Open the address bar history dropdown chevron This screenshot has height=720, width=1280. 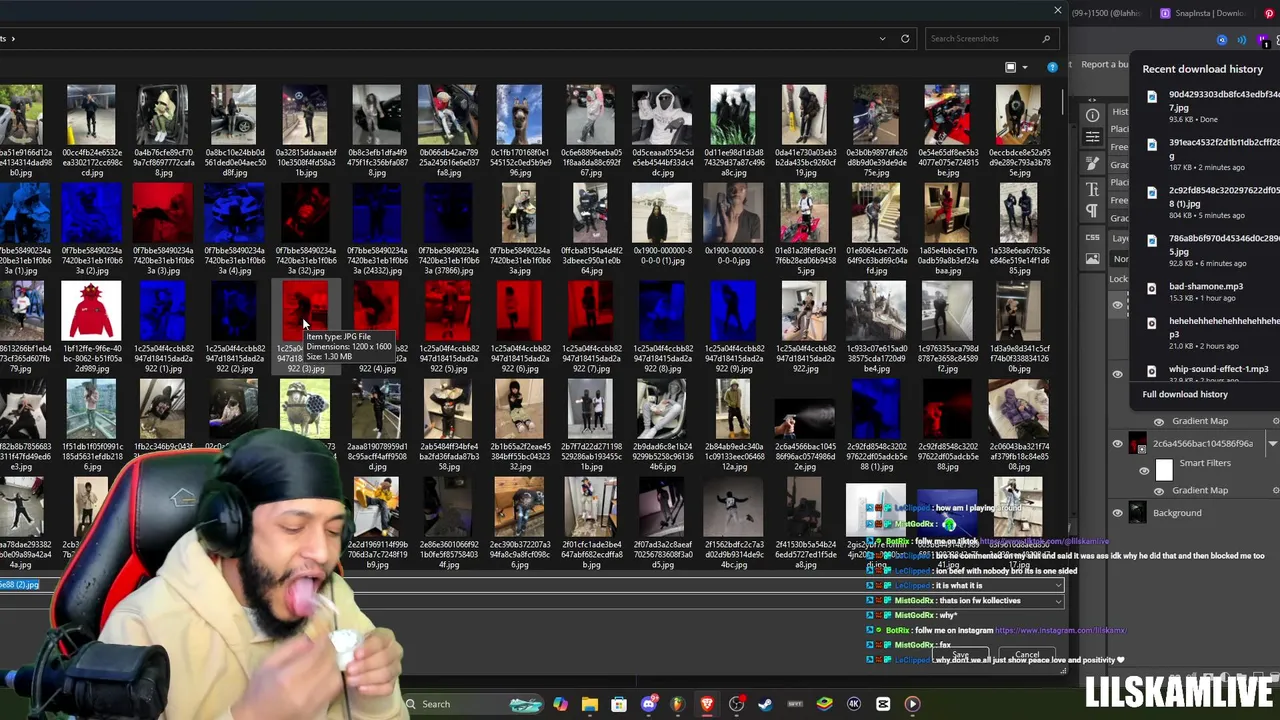click(x=882, y=38)
